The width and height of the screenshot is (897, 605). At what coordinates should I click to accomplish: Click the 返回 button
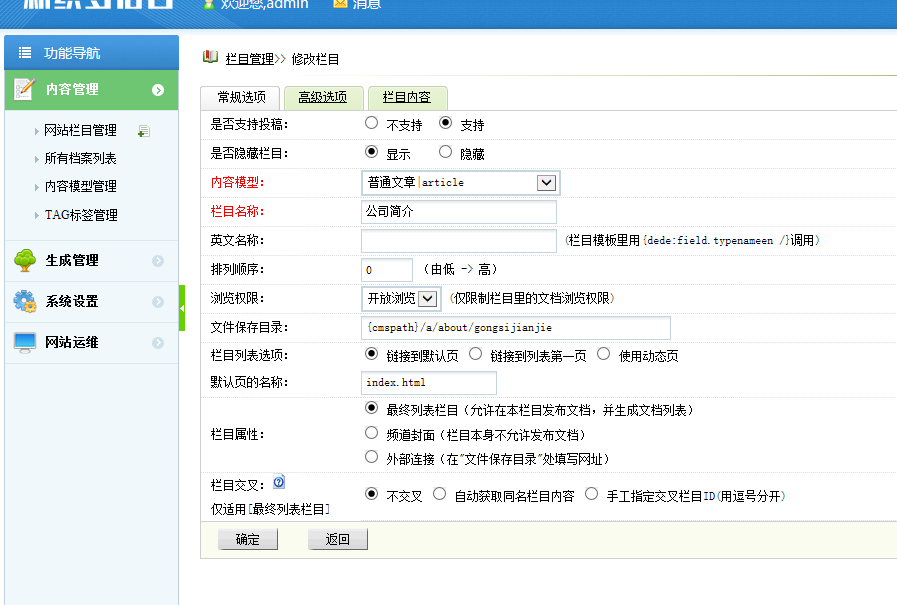click(x=338, y=539)
